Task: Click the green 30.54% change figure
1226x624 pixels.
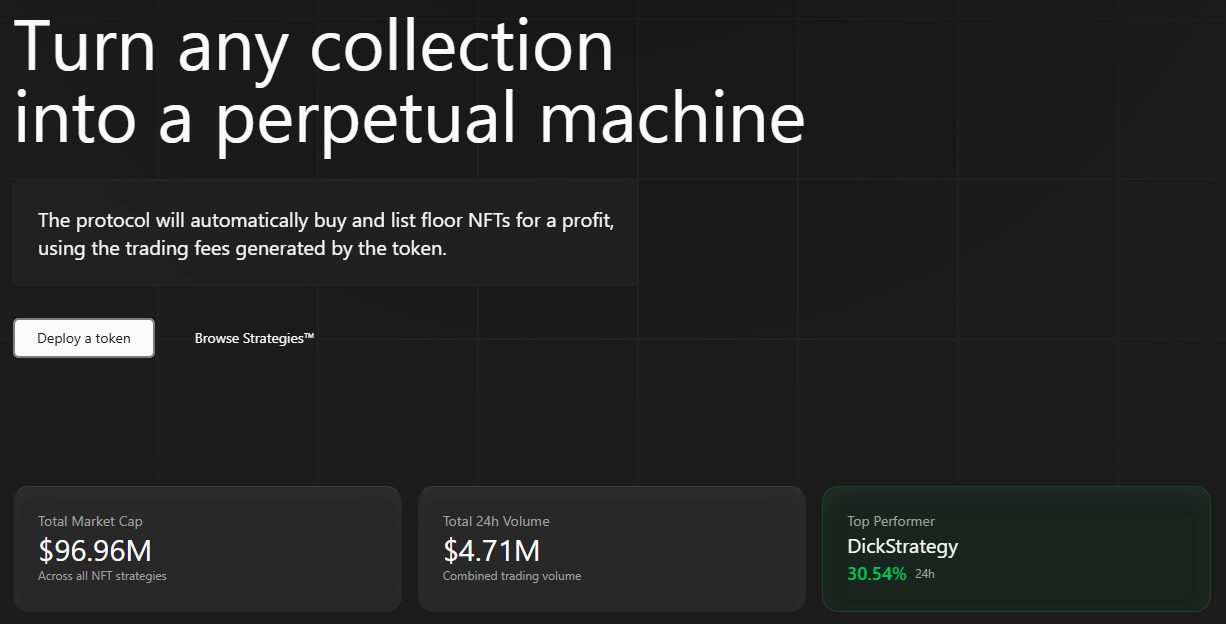Action: [876, 574]
